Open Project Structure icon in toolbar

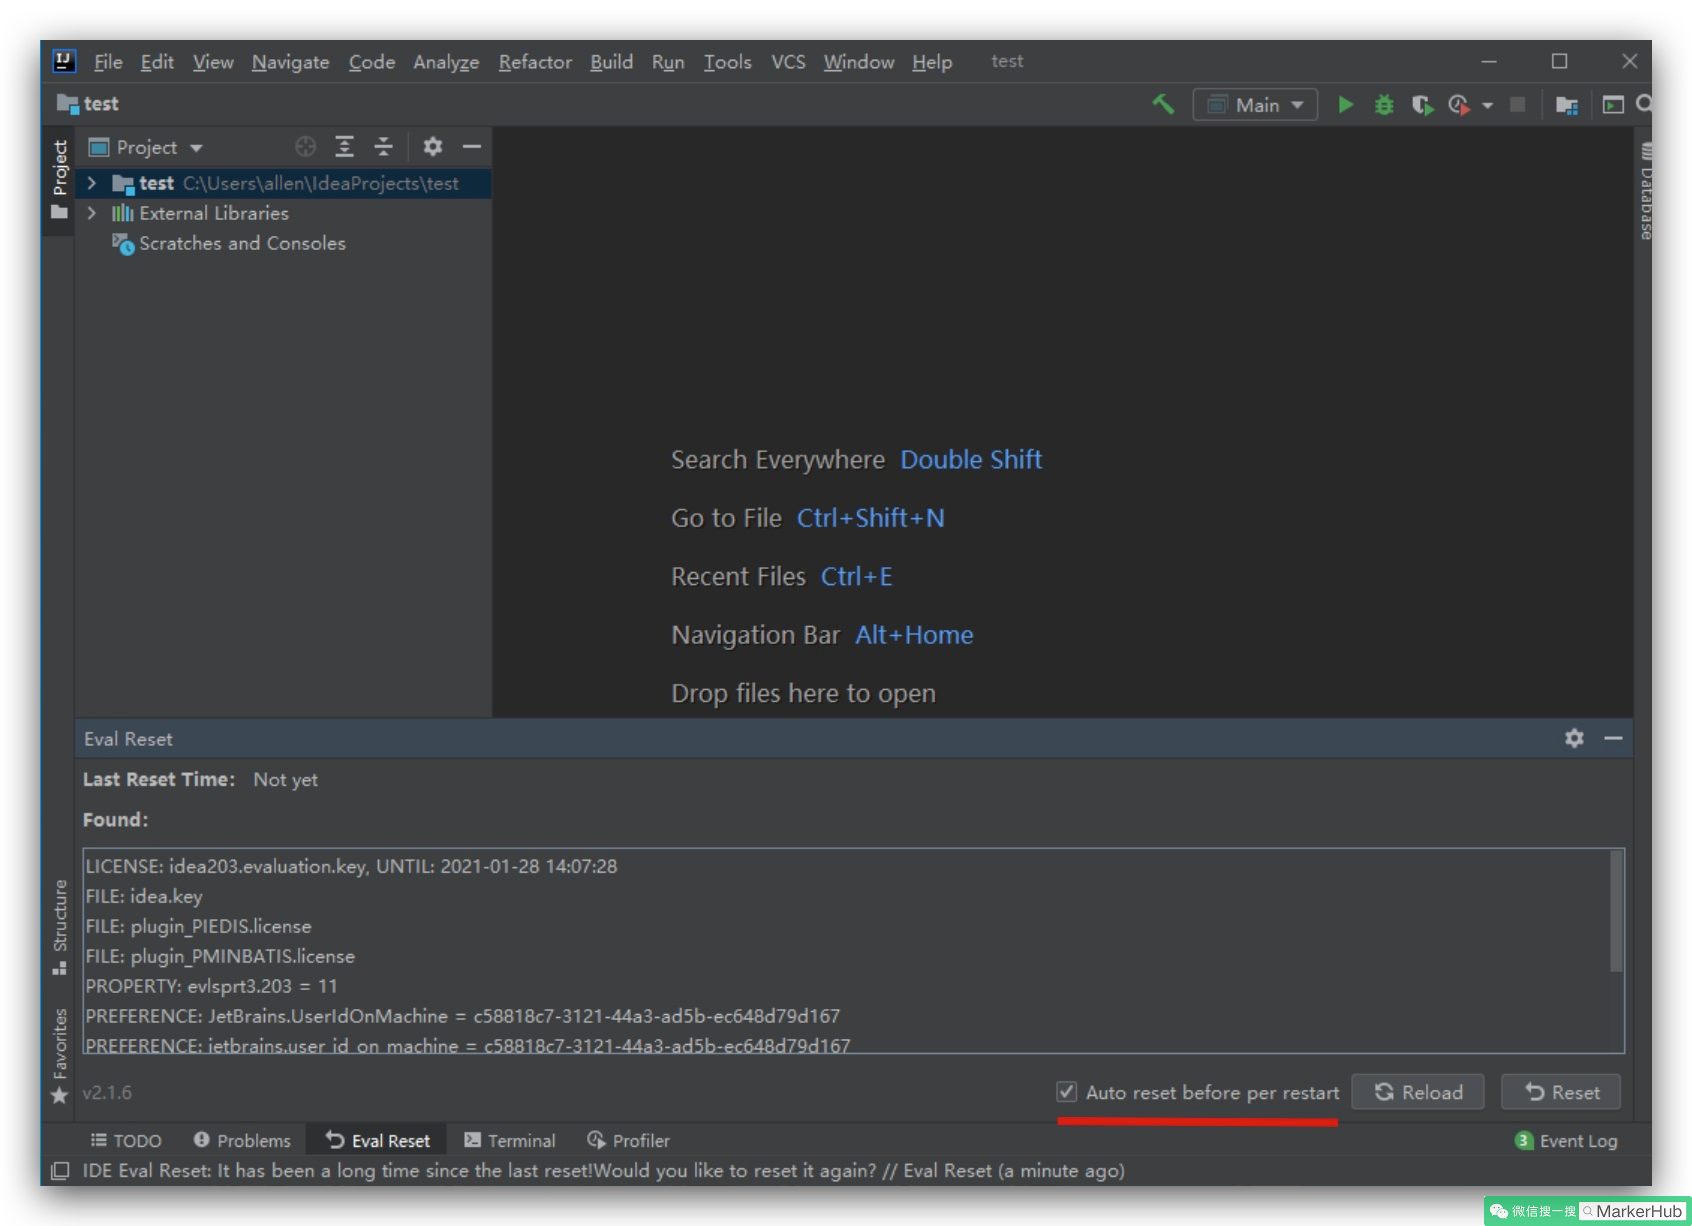[1566, 104]
